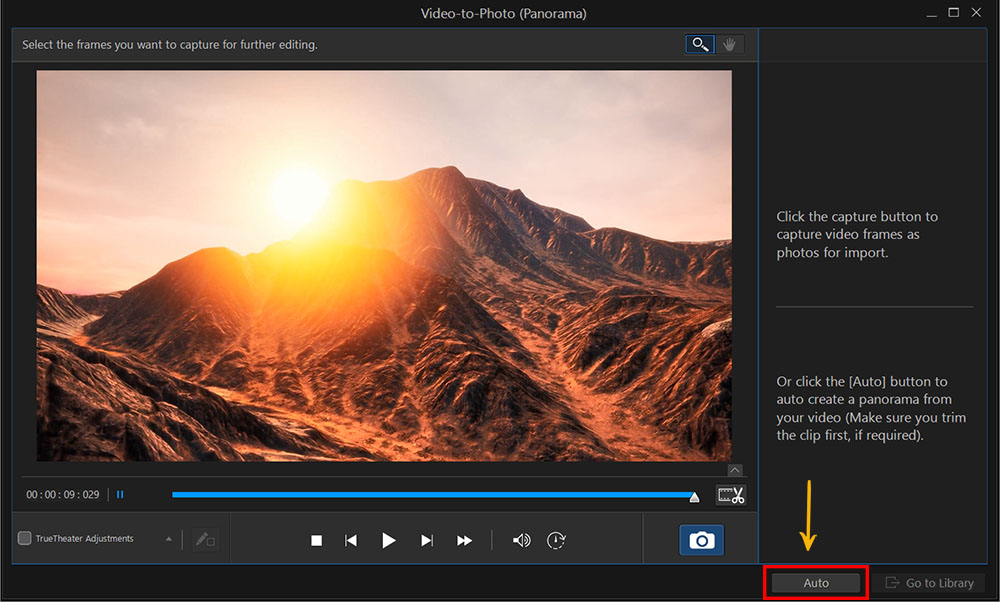
Task: Open the TrueTheater edit pen icon
Action: (205, 540)
